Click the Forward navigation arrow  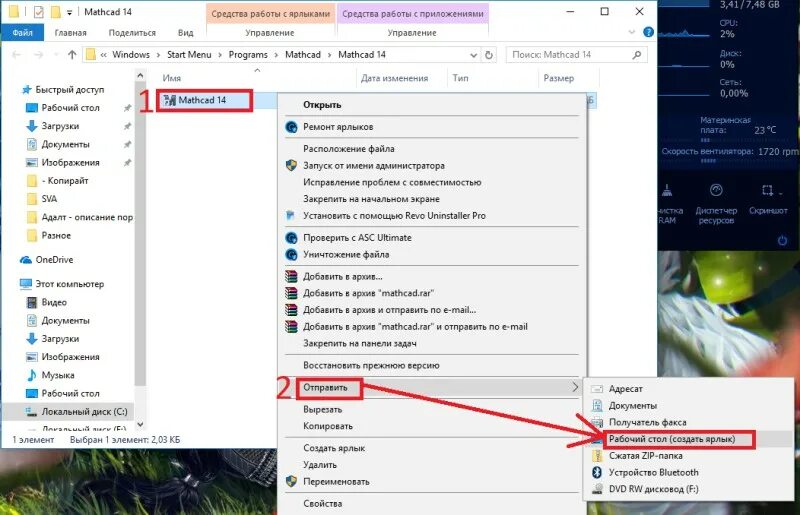(x=38, y=55)
